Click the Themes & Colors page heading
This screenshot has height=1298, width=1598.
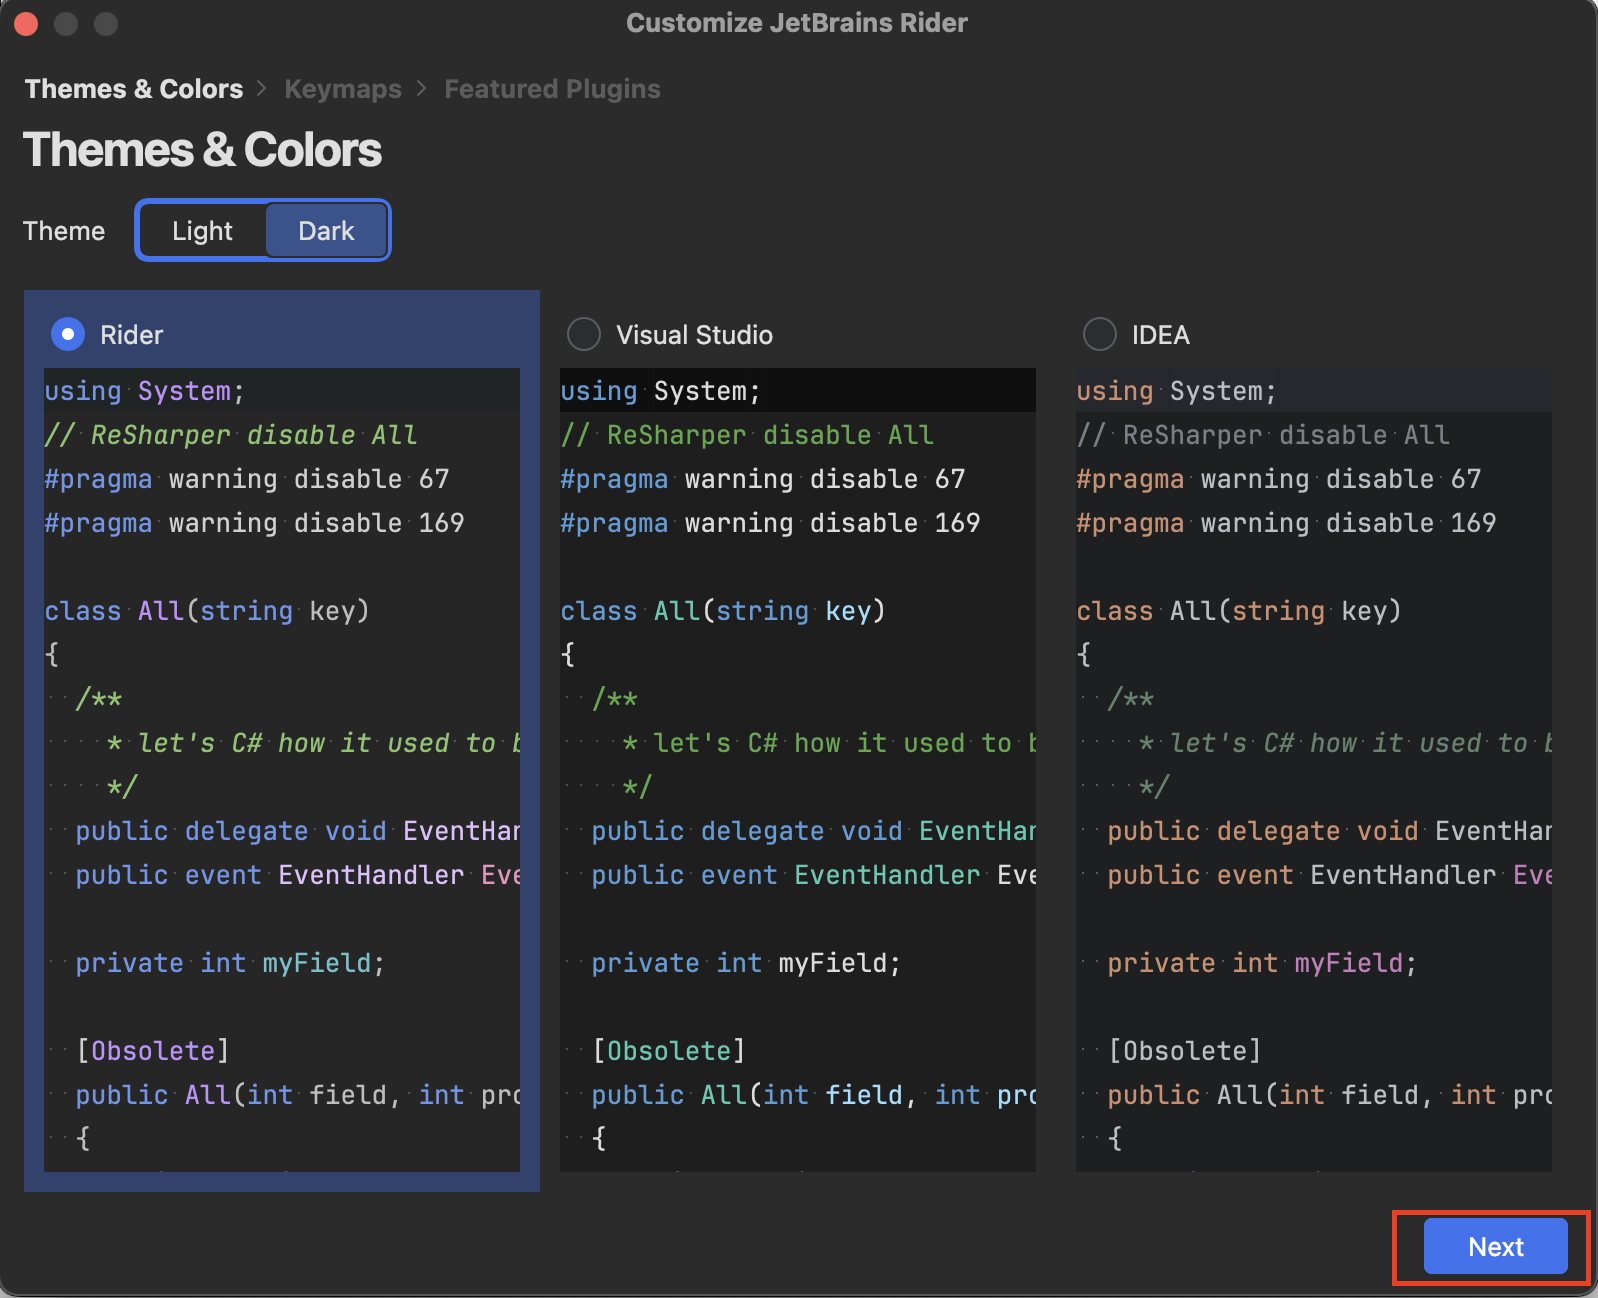[x=202, y=150]
